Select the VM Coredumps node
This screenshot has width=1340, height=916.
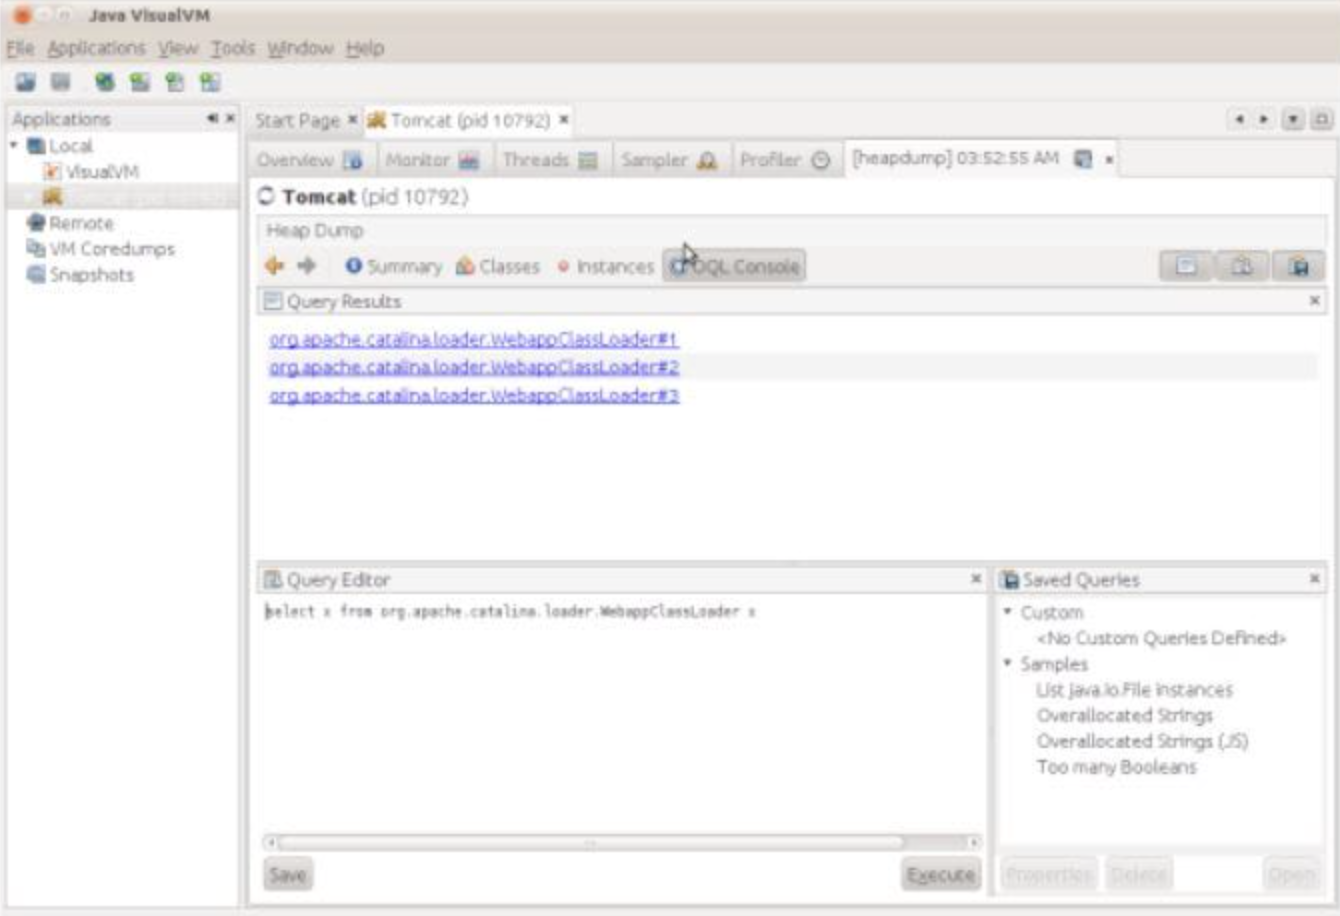point(111,249)
